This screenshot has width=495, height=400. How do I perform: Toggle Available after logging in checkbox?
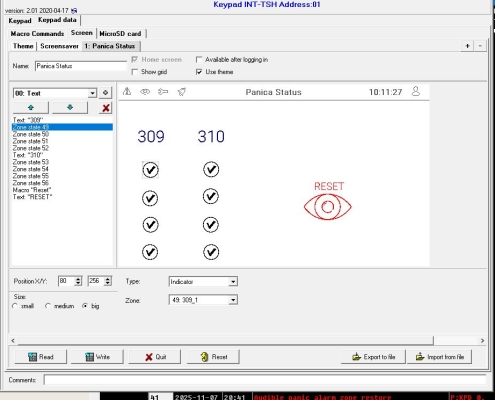pos(199,60)
